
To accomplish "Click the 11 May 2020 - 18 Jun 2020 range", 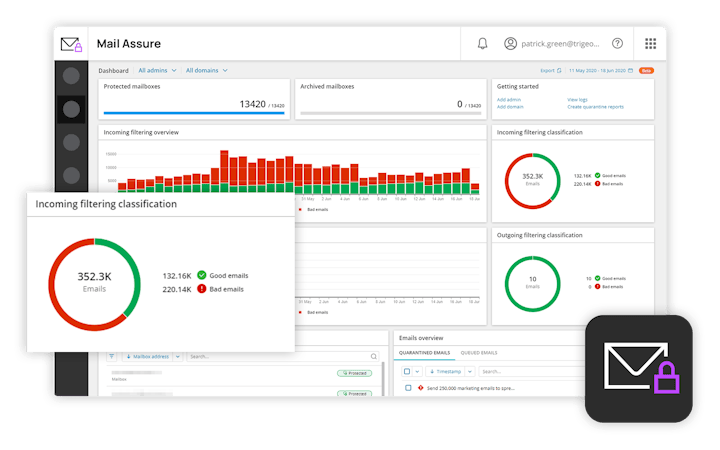I will pyautogui.click(x=597, y=71).
